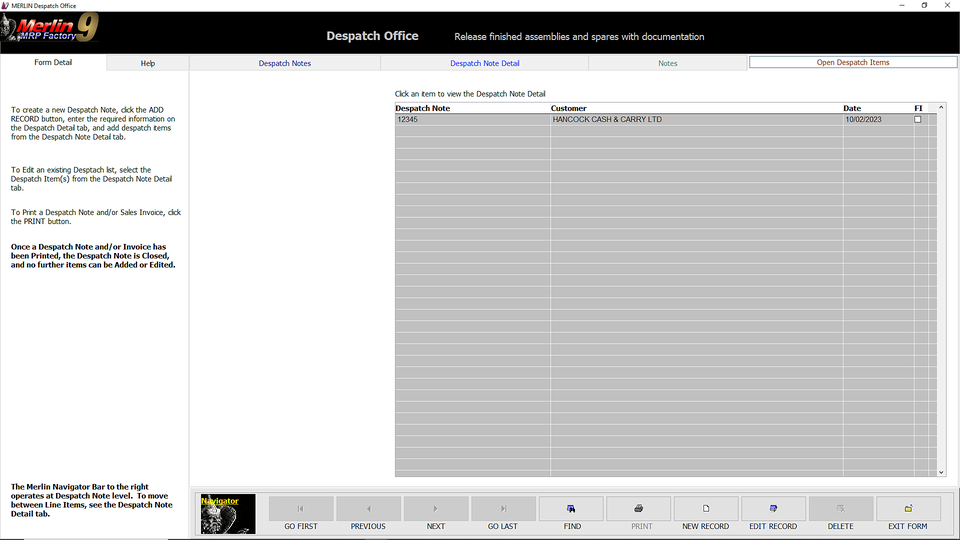Click the Print printer icon
The width and height of the screenshot is (960, 540).
[x=639, y=509]
